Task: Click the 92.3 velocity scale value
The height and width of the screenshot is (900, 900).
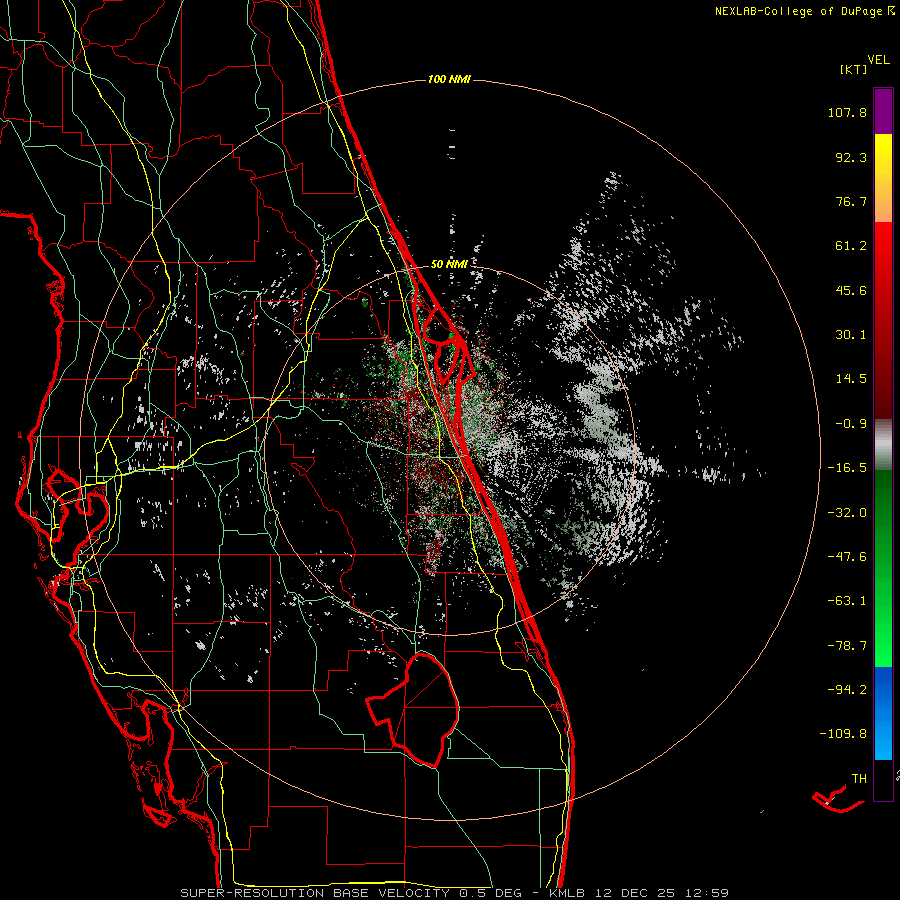Action: pyautogui.click(x=851, y=157)
